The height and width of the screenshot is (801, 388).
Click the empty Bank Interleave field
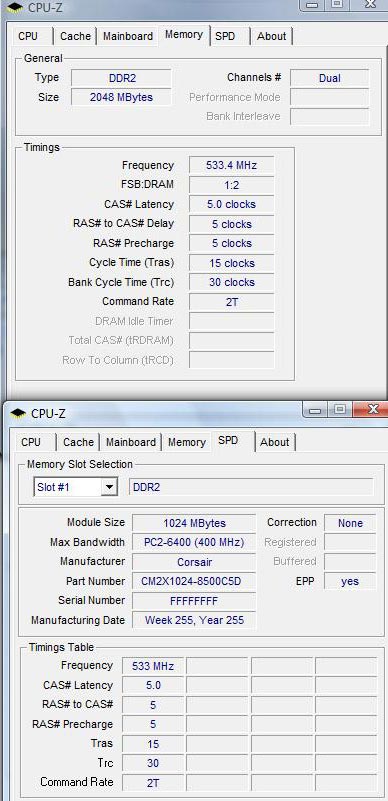pyautogui.click(x=329, y=116)
